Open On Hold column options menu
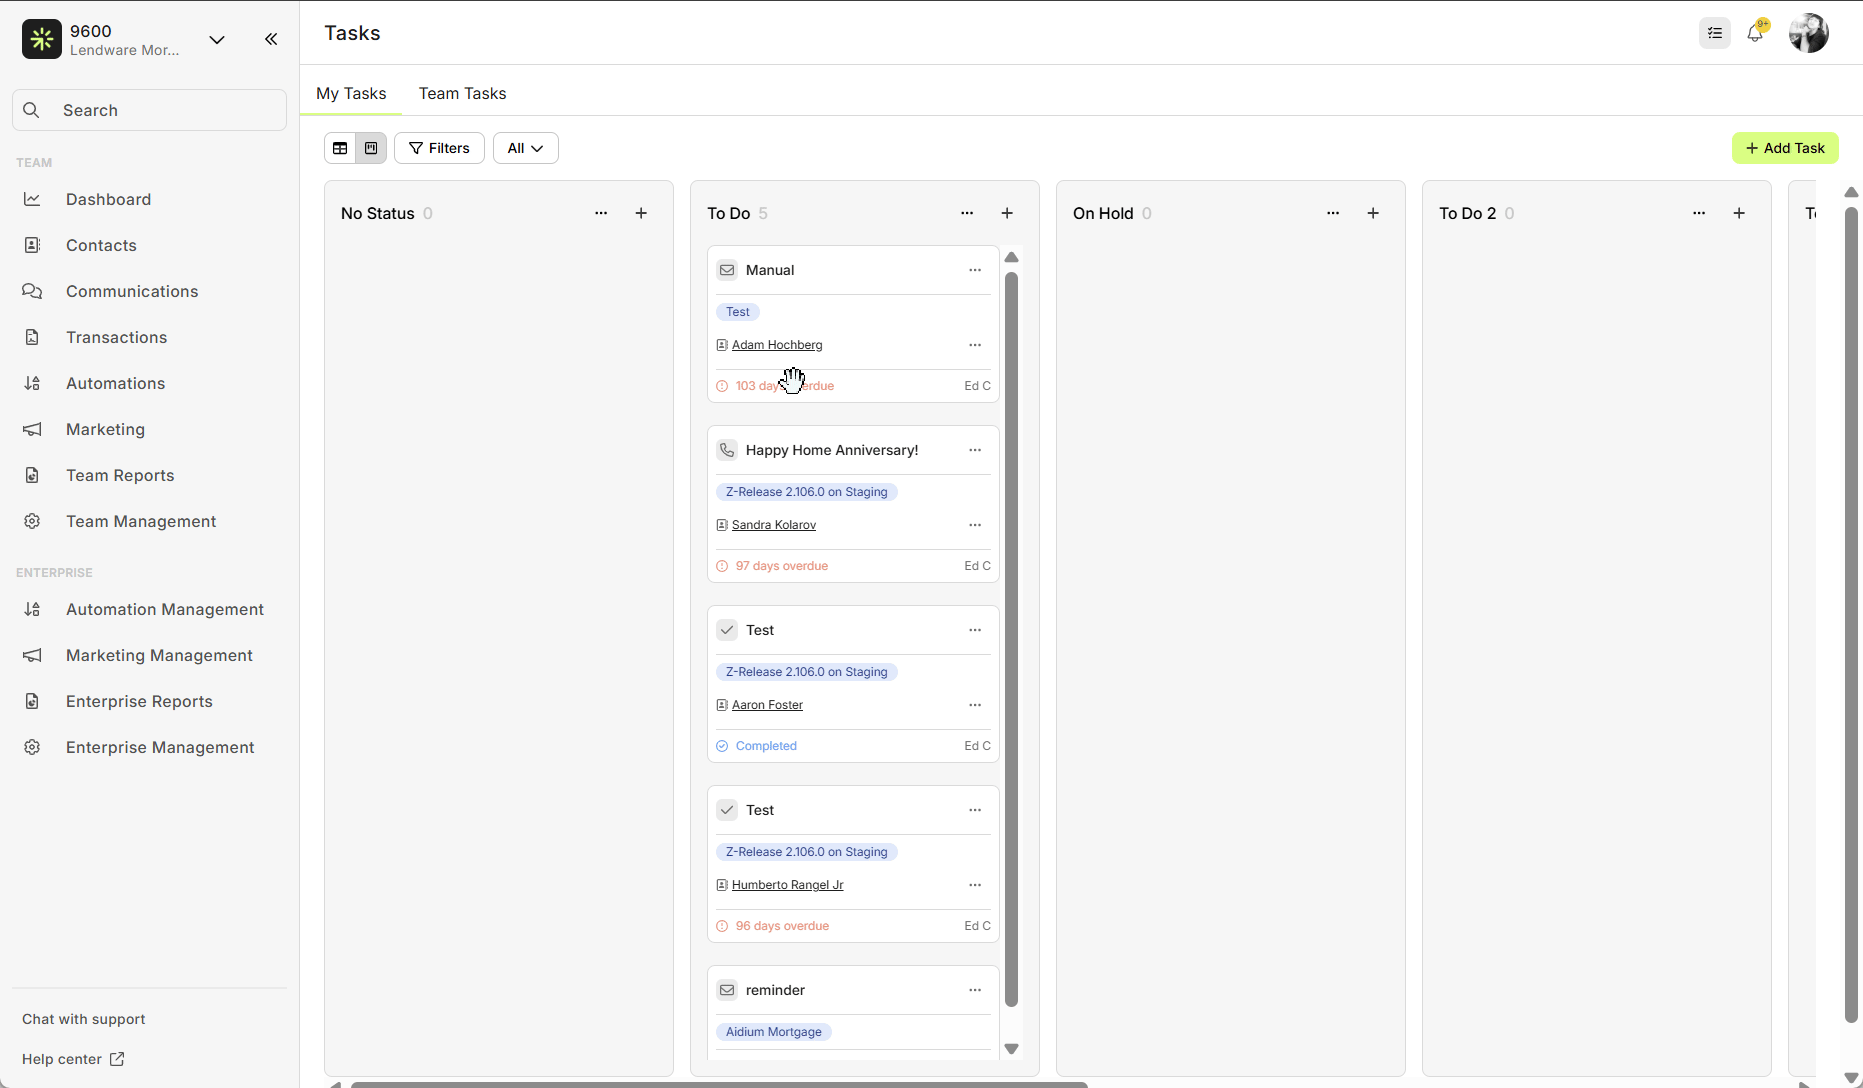1863x1088 pixels. pyautogui.click(x=1333, y=213)
